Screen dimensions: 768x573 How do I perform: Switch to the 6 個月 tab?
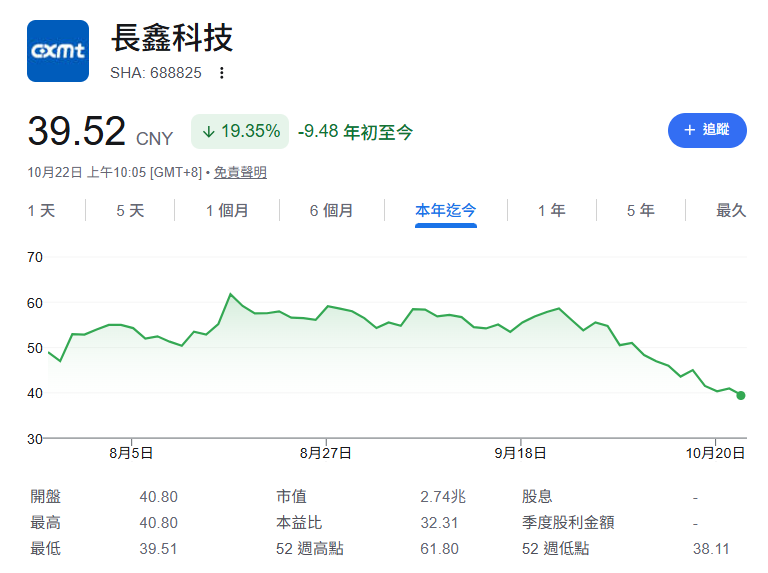click(332, 211)
